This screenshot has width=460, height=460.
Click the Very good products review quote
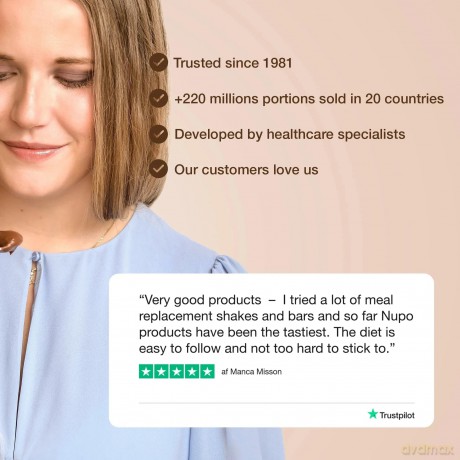click(276, 324)
